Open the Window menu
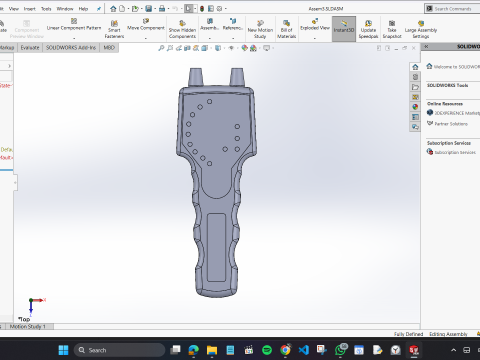The width and height of the screenshot is (480, 360). [65, 9]
